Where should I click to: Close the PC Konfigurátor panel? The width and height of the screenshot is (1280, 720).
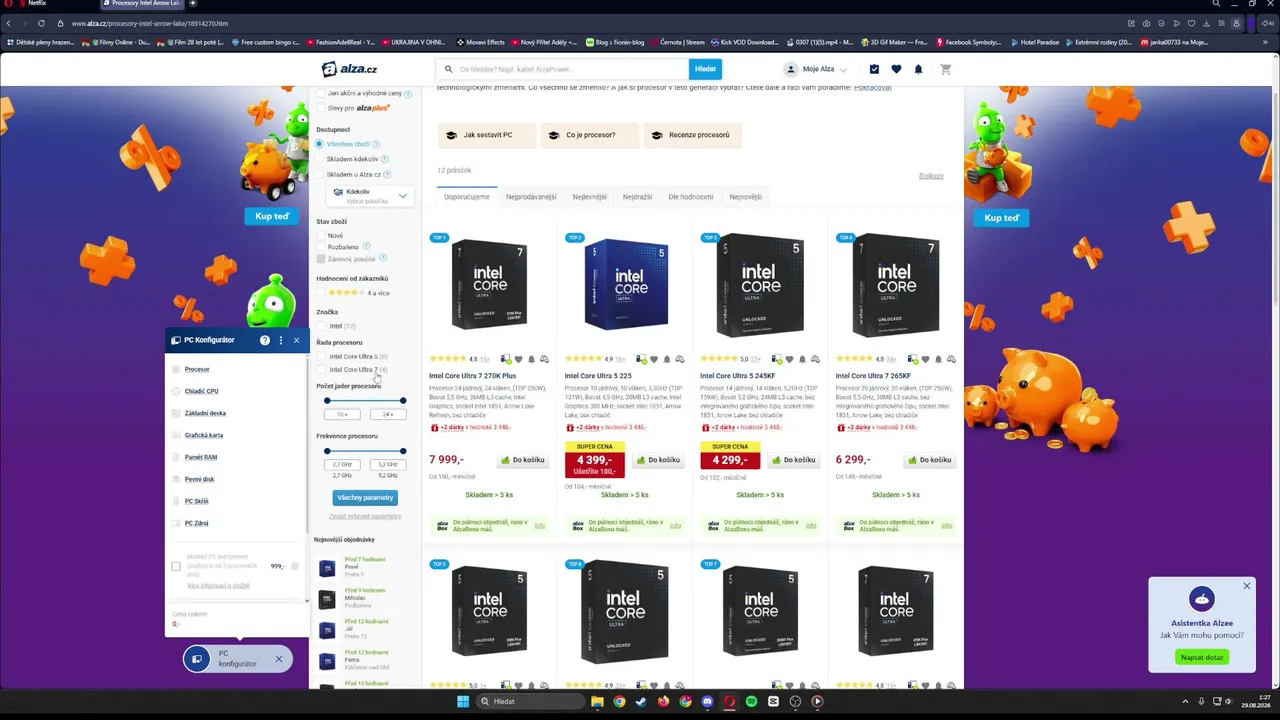296,340
